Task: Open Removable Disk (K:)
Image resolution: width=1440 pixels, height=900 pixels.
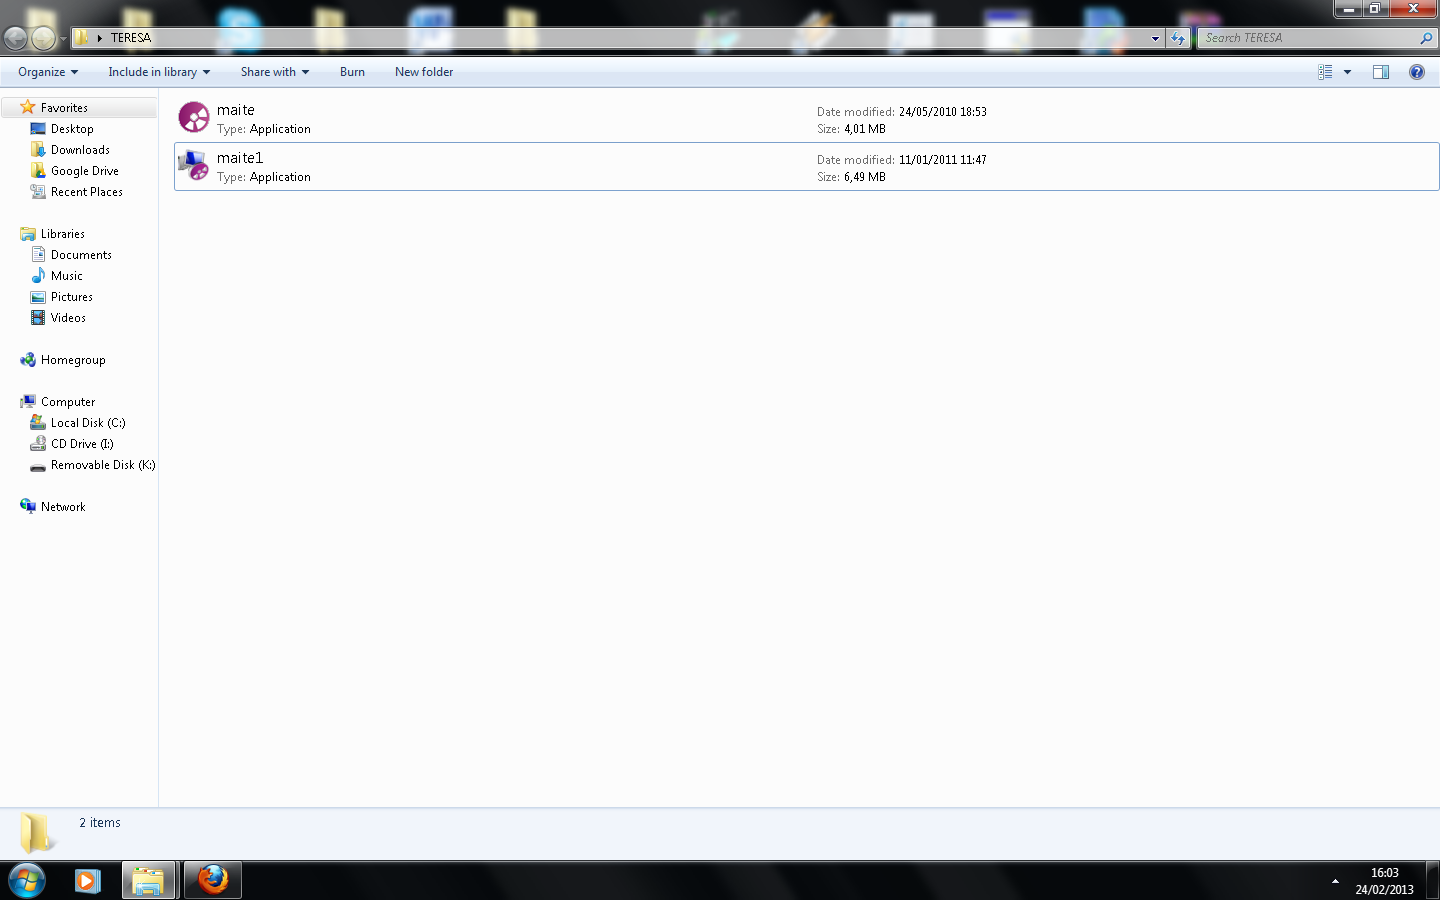Action: click(x=103, y=465)
